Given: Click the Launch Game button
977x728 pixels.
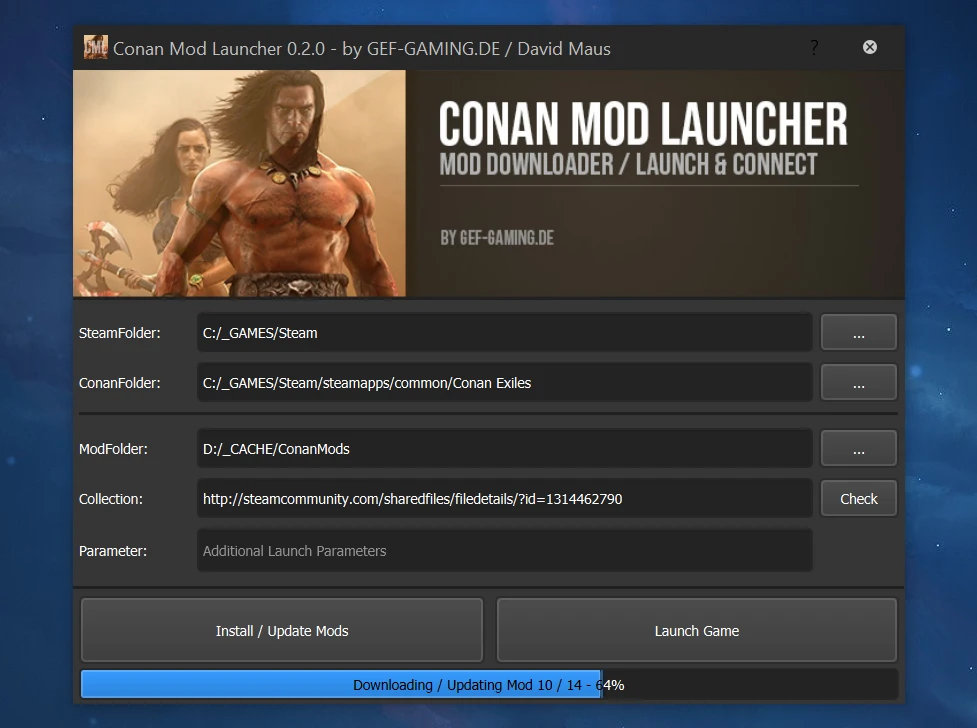Looking at the screenshot, I should [697, 630].
